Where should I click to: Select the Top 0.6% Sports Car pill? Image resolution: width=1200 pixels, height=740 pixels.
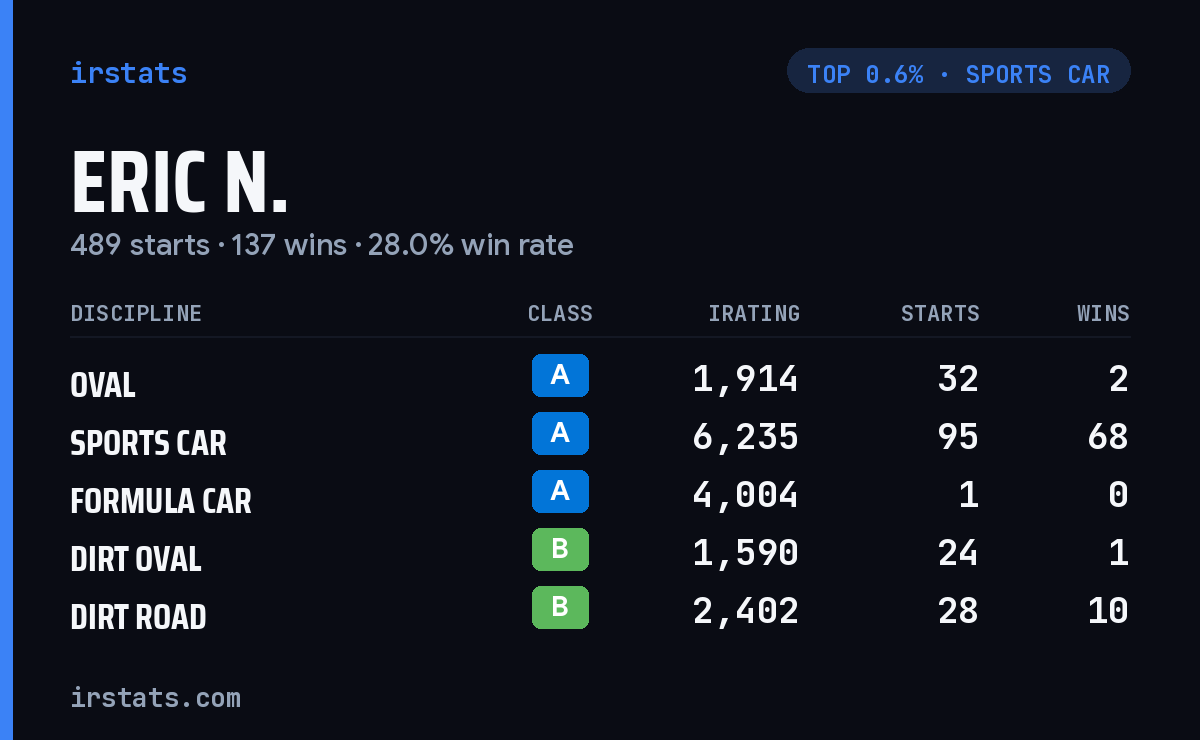coord(959,71)
